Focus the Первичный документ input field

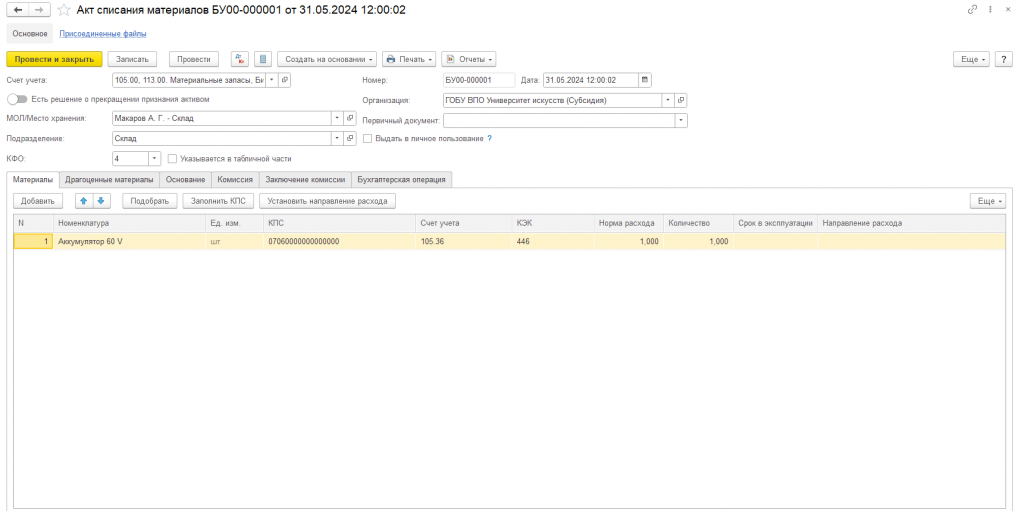[x=559, y=120]
